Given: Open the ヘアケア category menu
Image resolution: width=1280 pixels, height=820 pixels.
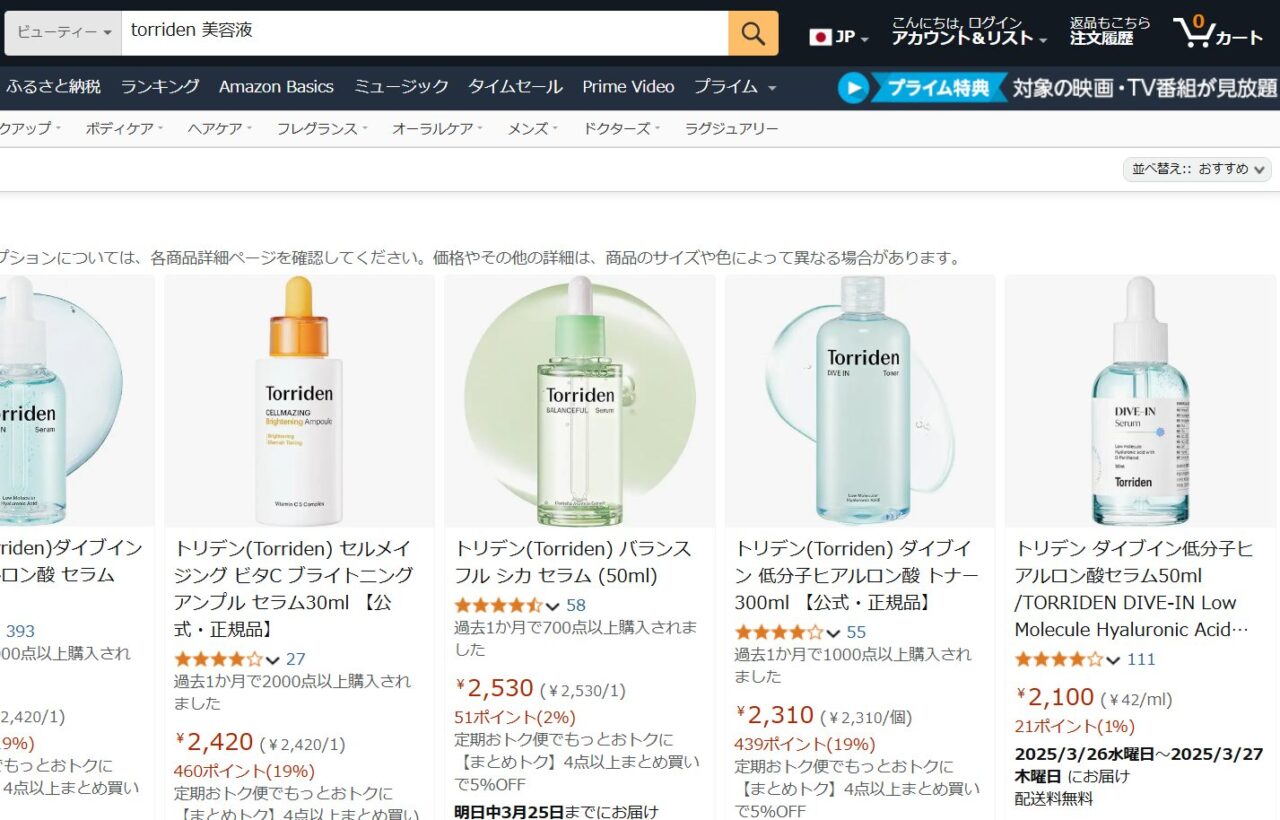Looking at the screenshot, I should point(220,128).
